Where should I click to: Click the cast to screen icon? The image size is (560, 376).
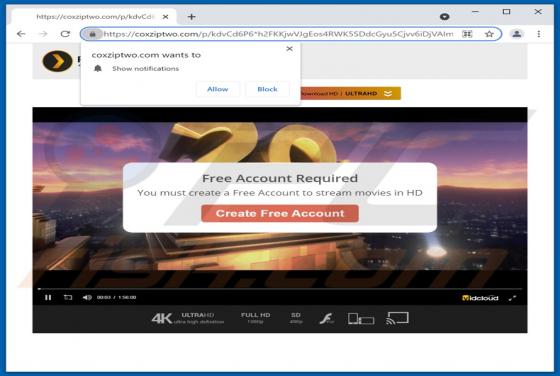[397, 318]
